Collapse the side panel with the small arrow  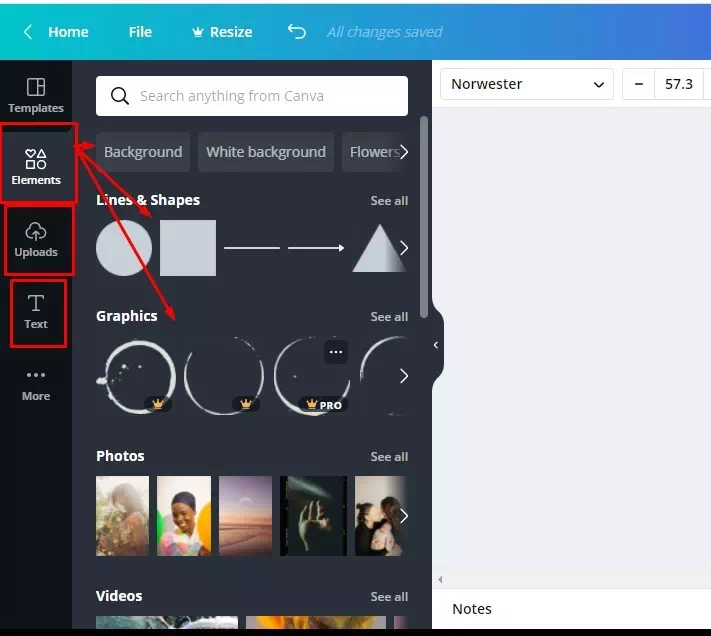pos(436,345)
